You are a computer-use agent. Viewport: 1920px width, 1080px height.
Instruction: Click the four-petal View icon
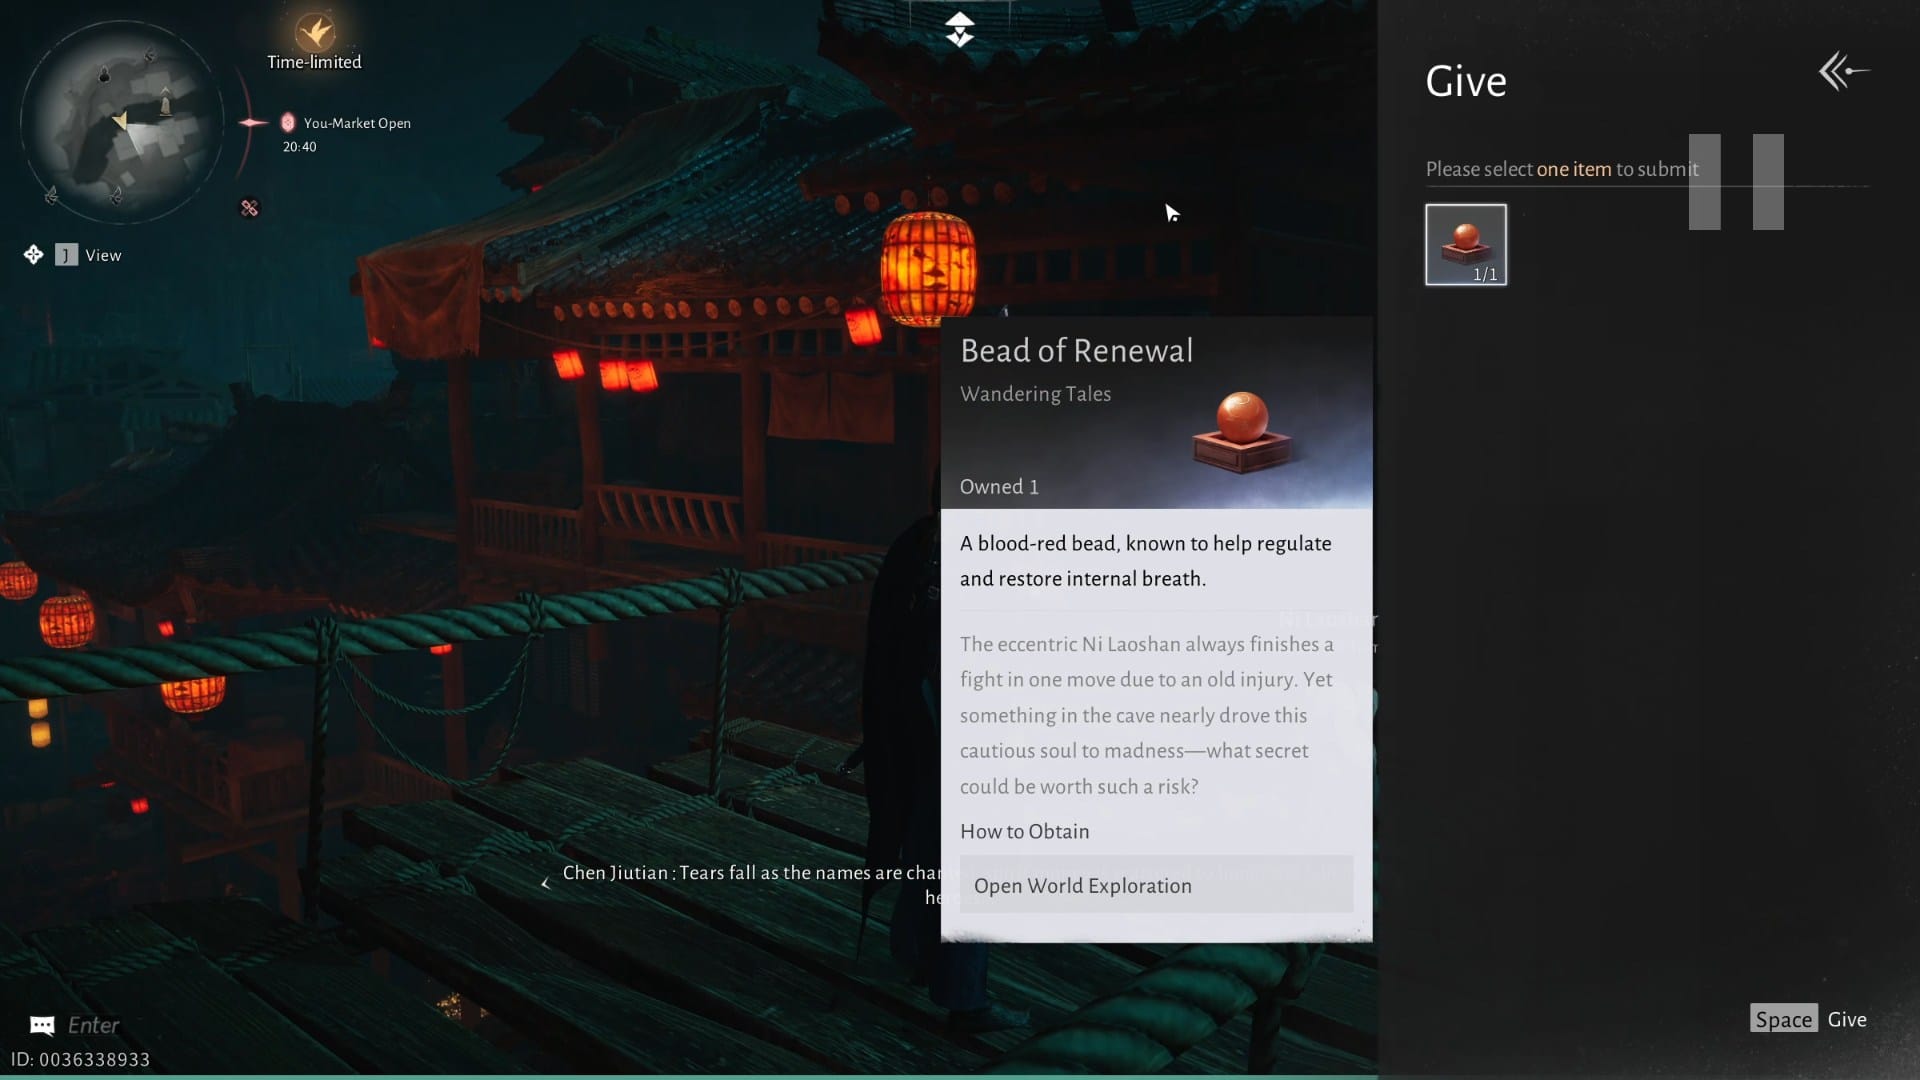33,254
